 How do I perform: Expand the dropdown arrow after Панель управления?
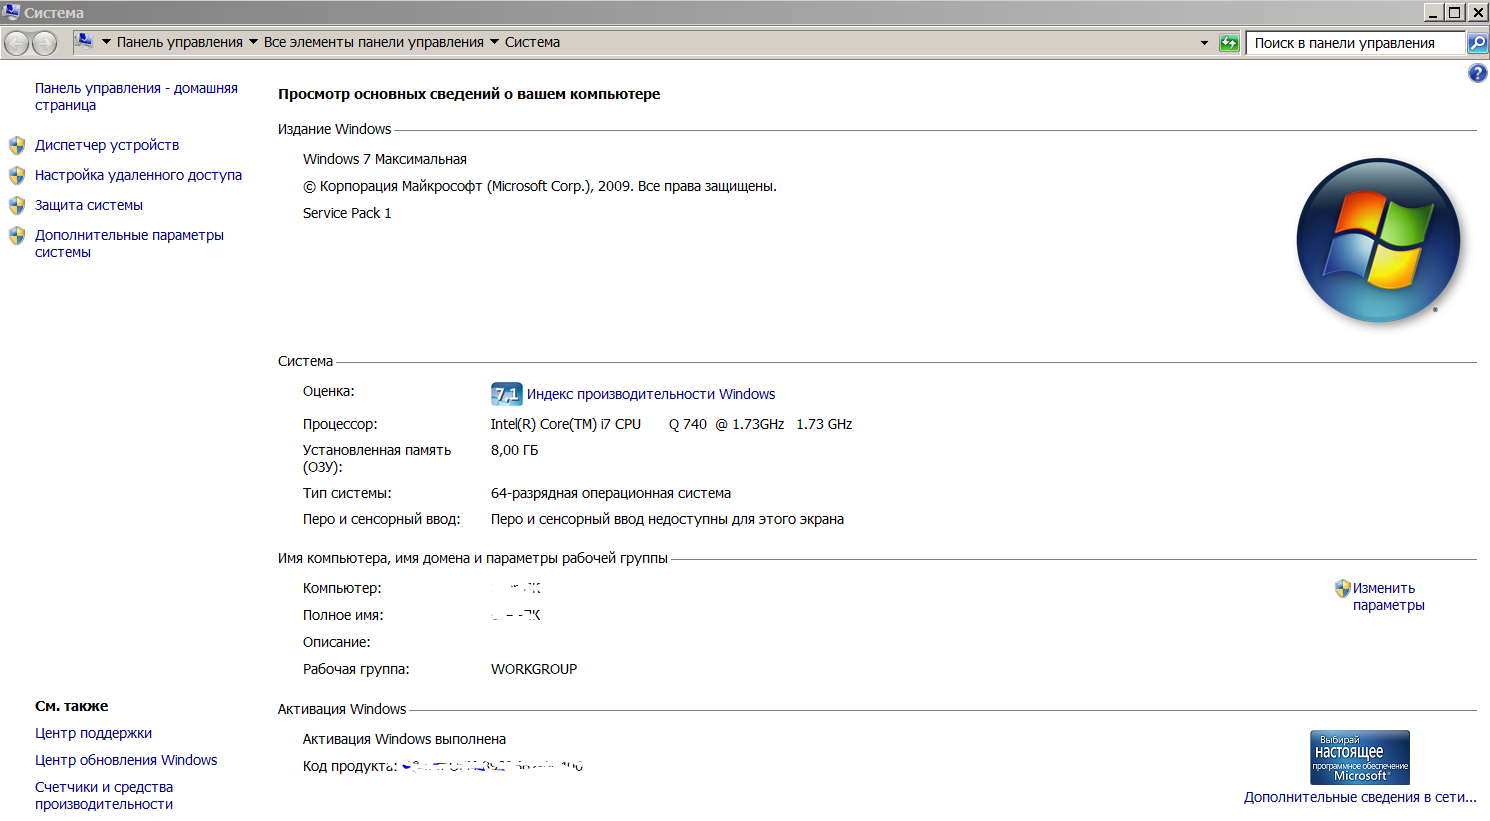253,42
